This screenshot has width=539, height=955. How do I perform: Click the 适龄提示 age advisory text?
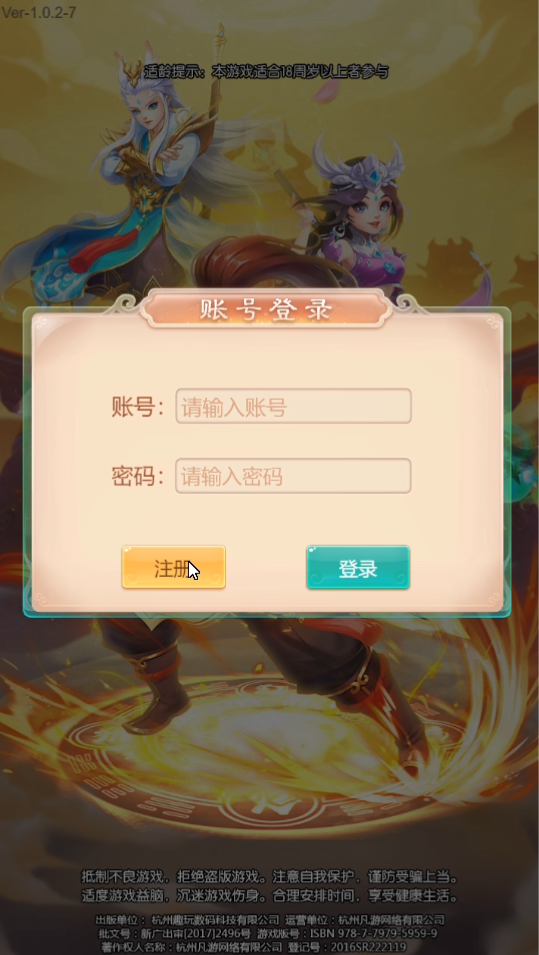[x=266, y=71]
